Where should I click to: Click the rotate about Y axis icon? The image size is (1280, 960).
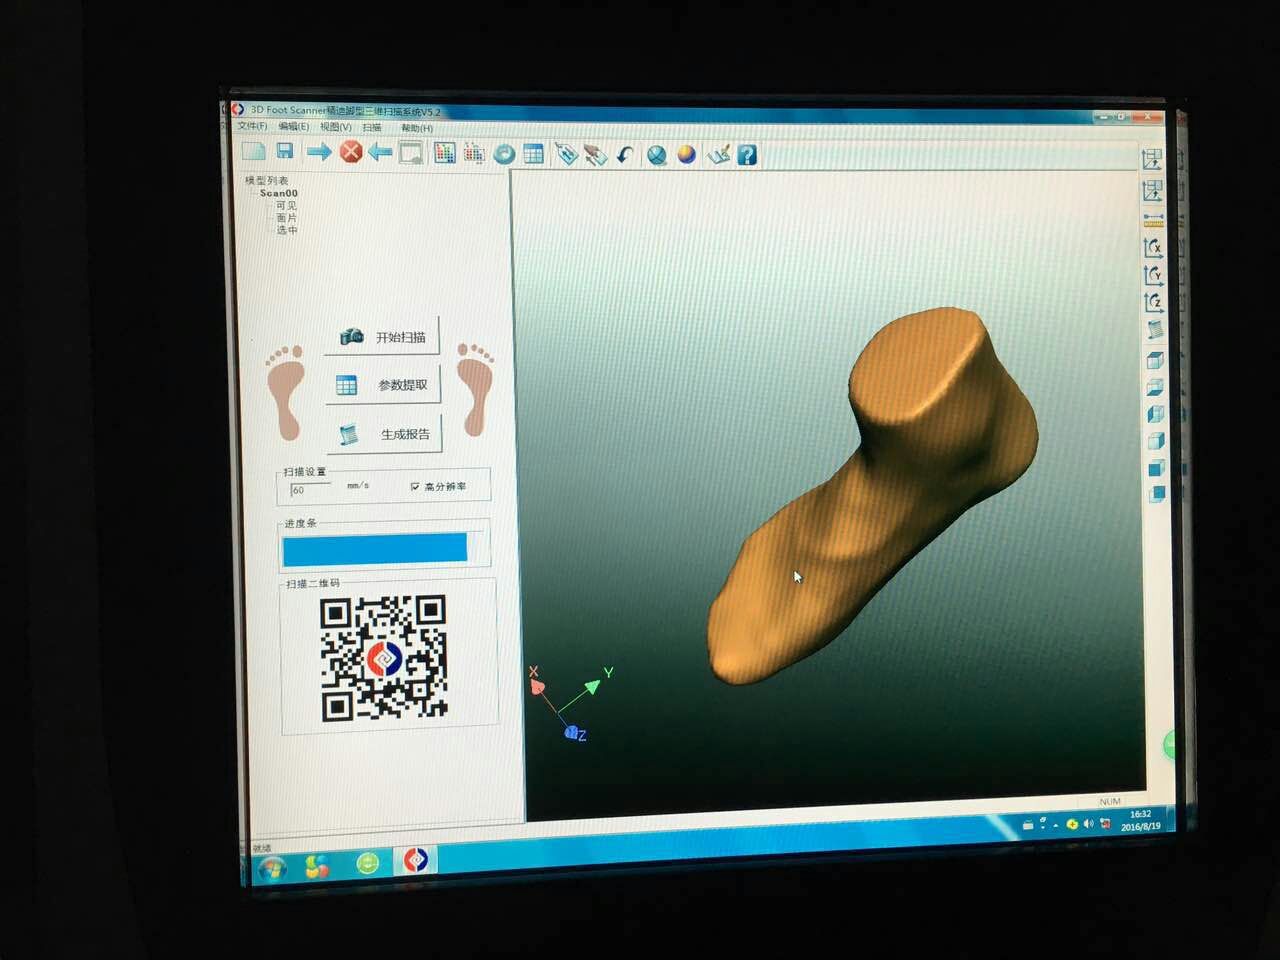tap(1153, 274)
